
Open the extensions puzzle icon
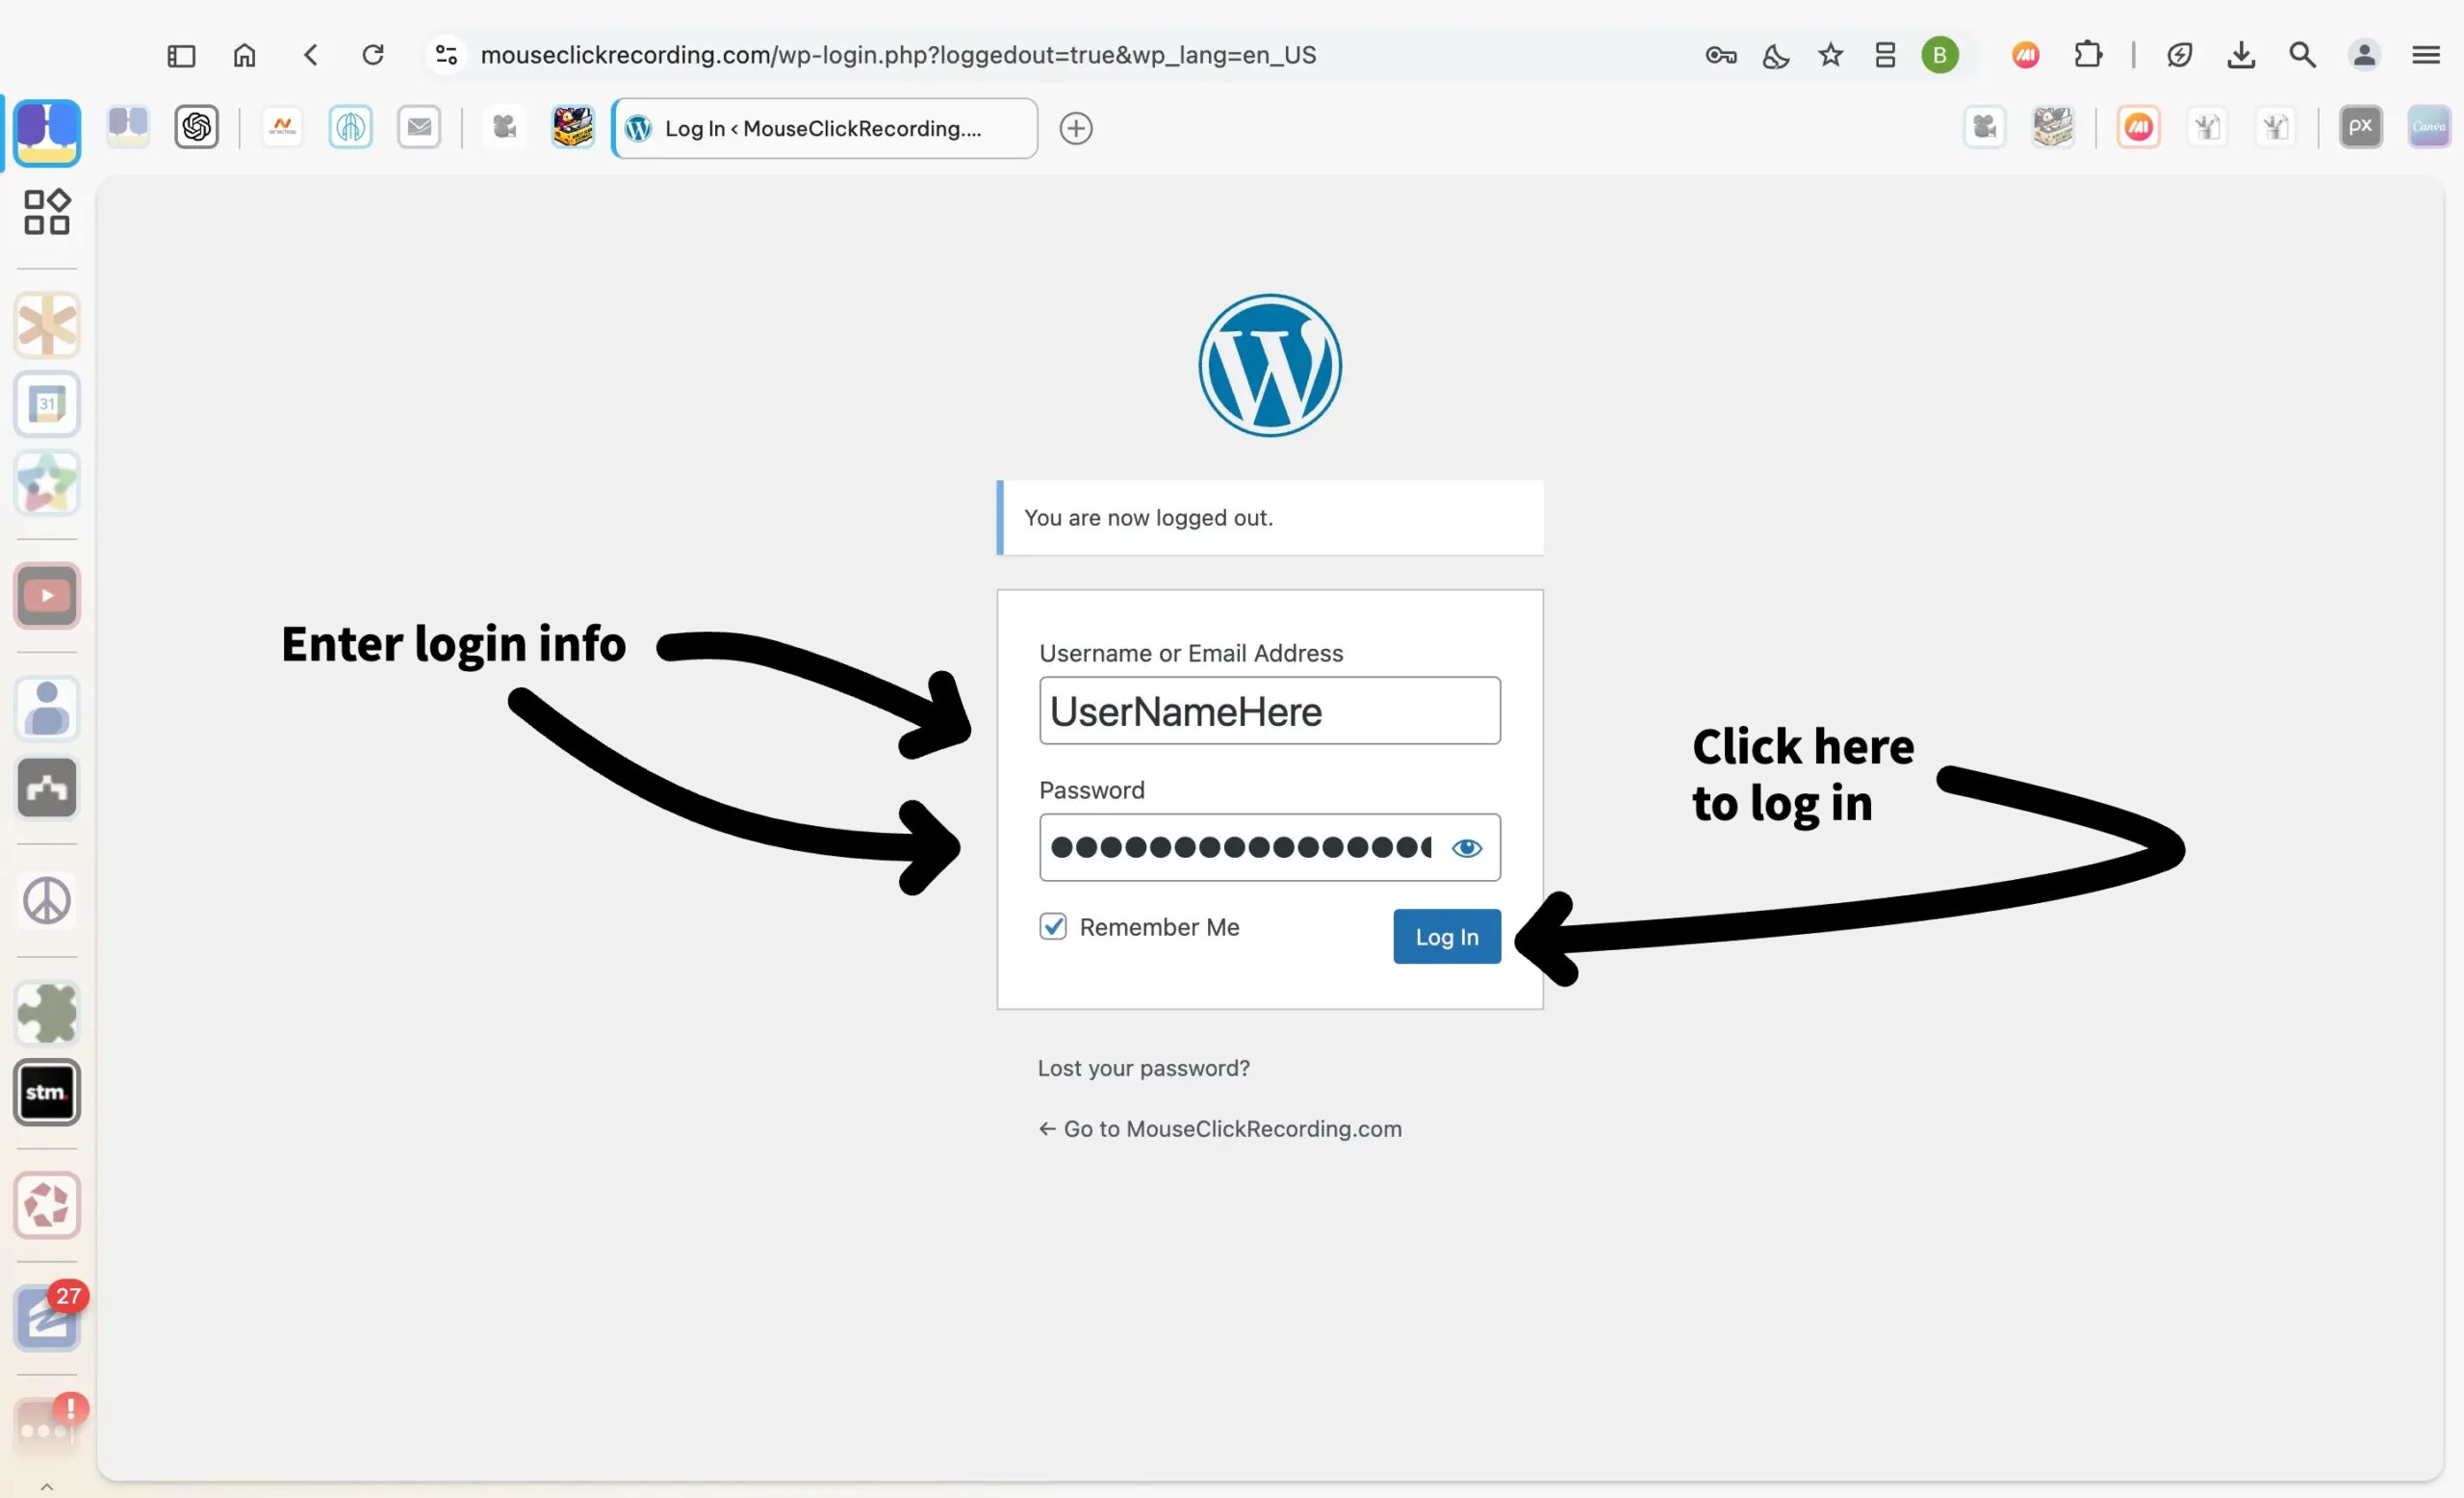tap(2088, 55)
